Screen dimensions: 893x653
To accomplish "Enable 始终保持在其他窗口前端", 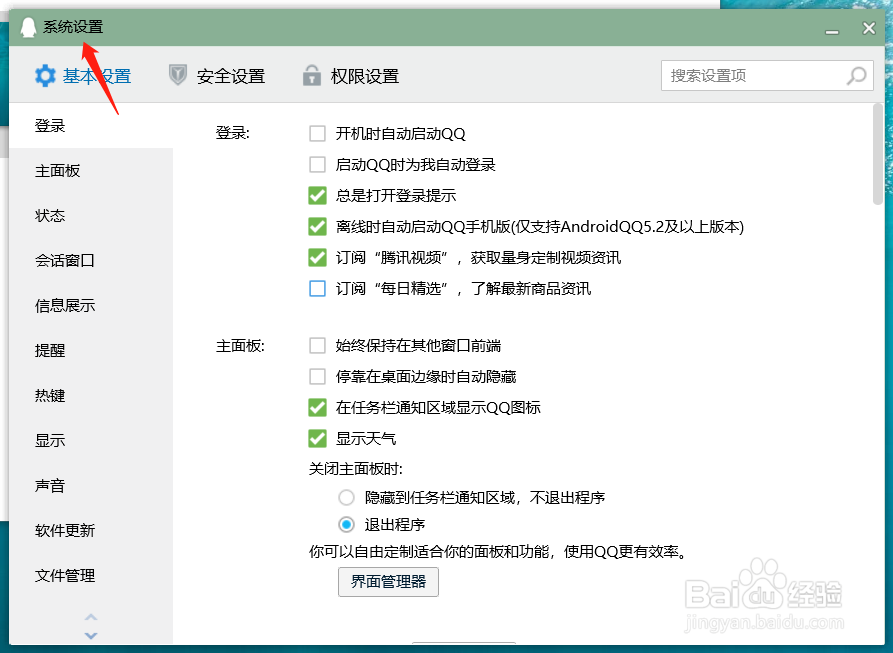I will [317, 346].
